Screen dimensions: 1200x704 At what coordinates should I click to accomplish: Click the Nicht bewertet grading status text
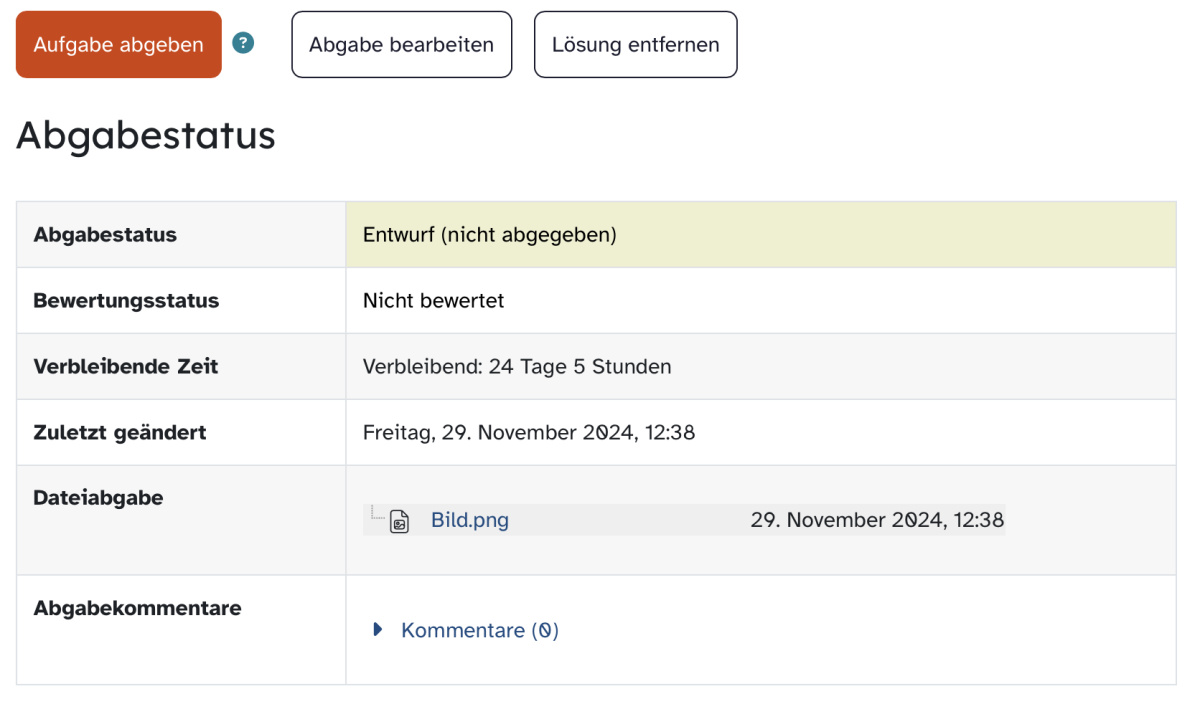[434, 300]
